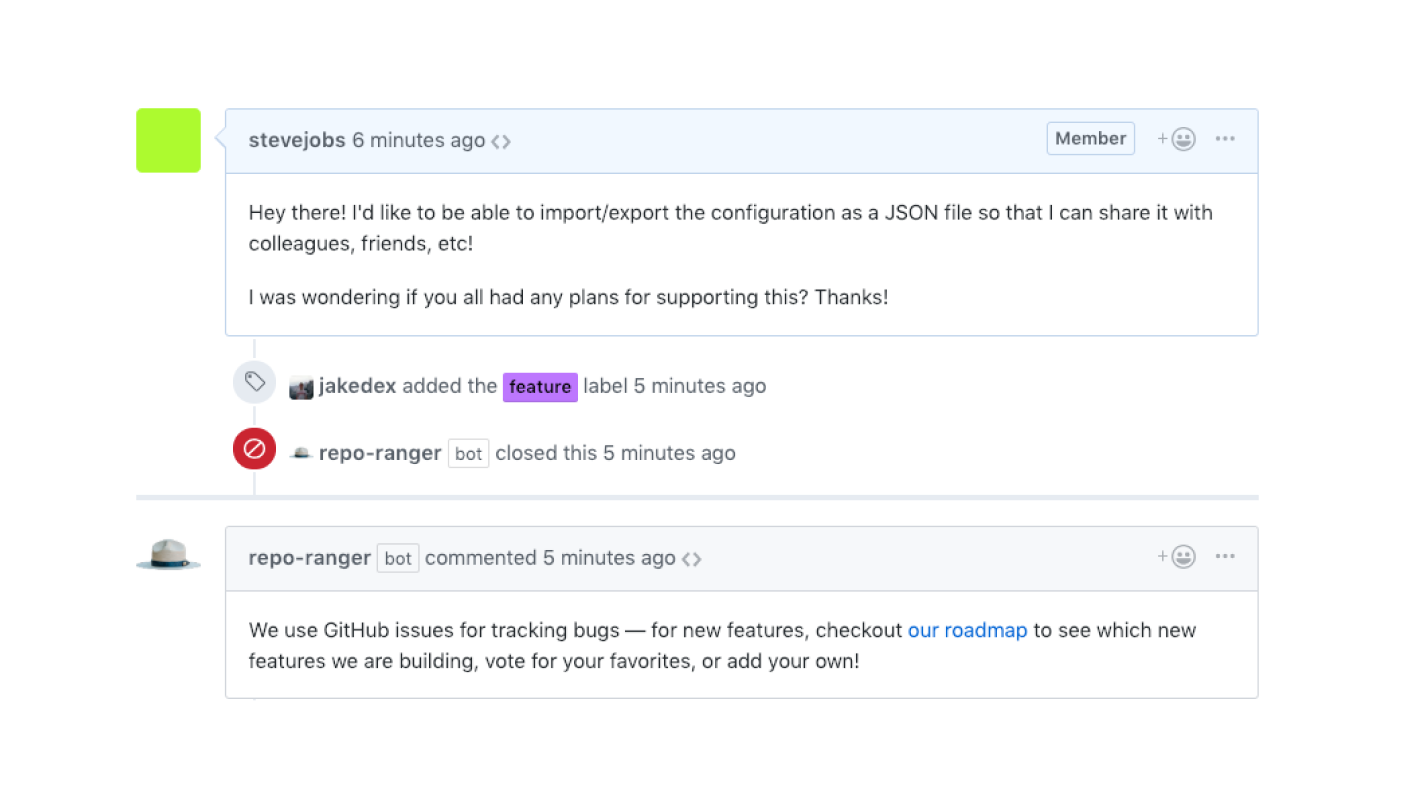Click the red closed-issue icon

point(254,449)
